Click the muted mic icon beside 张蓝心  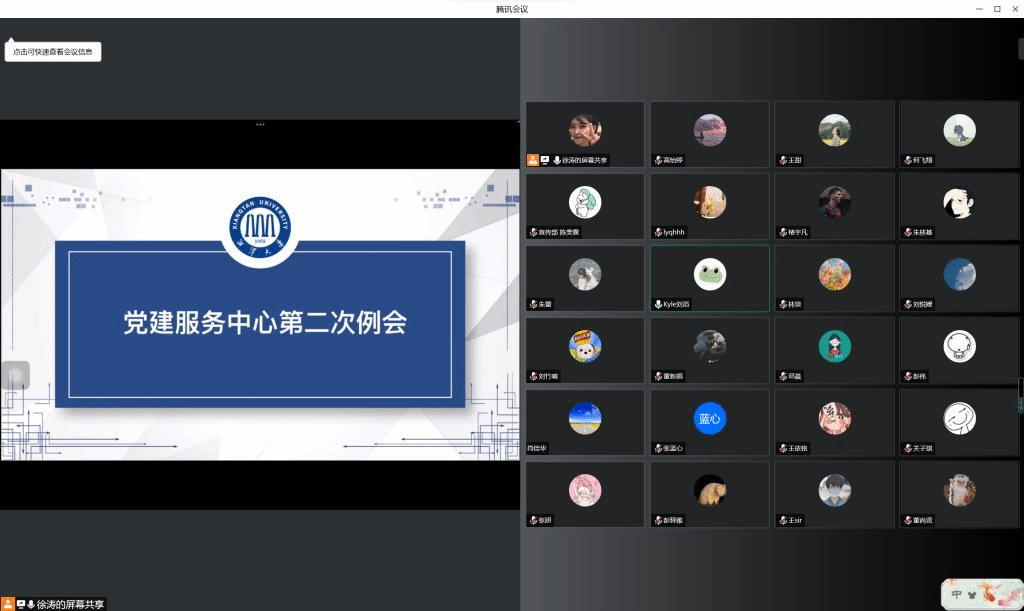(x=657, y=448)
